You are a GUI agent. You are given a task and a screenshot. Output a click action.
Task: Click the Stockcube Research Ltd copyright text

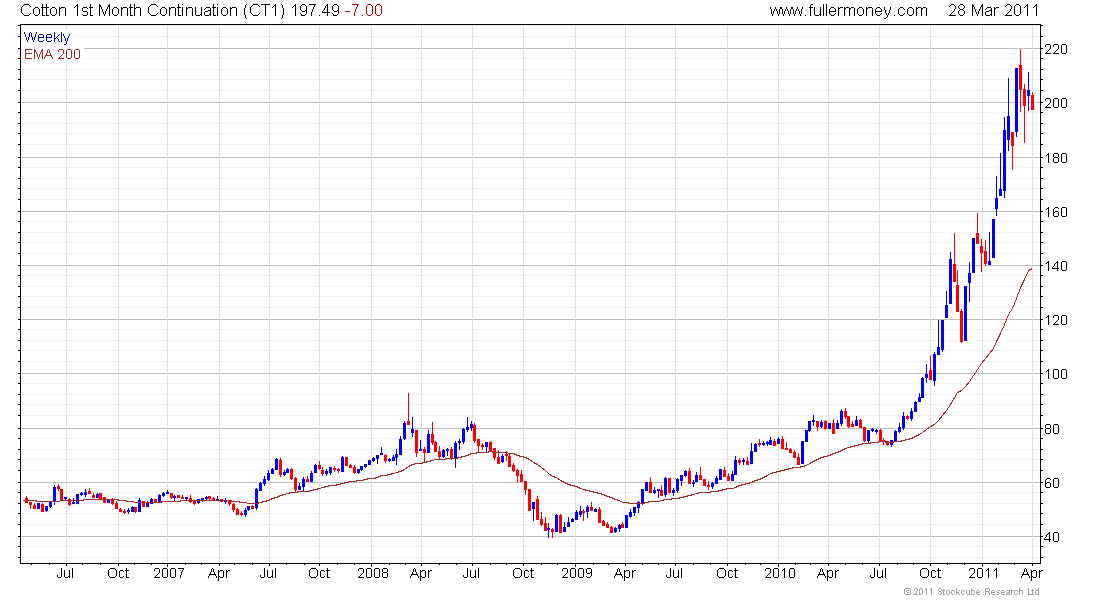[971, 592]
